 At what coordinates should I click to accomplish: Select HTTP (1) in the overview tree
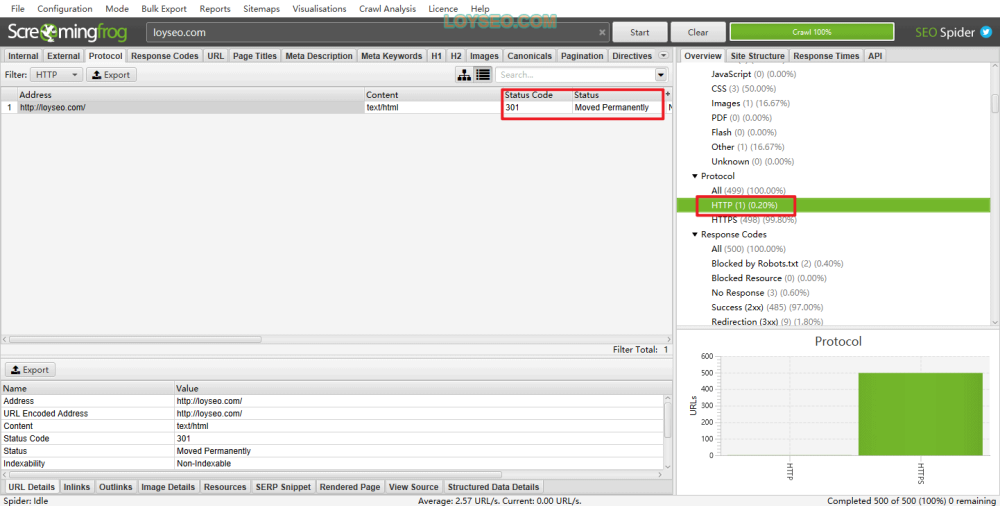(x=744, y=205)
